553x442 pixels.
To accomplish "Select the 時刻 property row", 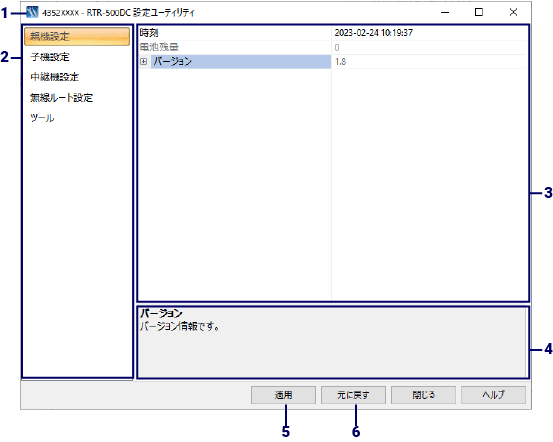I will click(x=333, y=33).
